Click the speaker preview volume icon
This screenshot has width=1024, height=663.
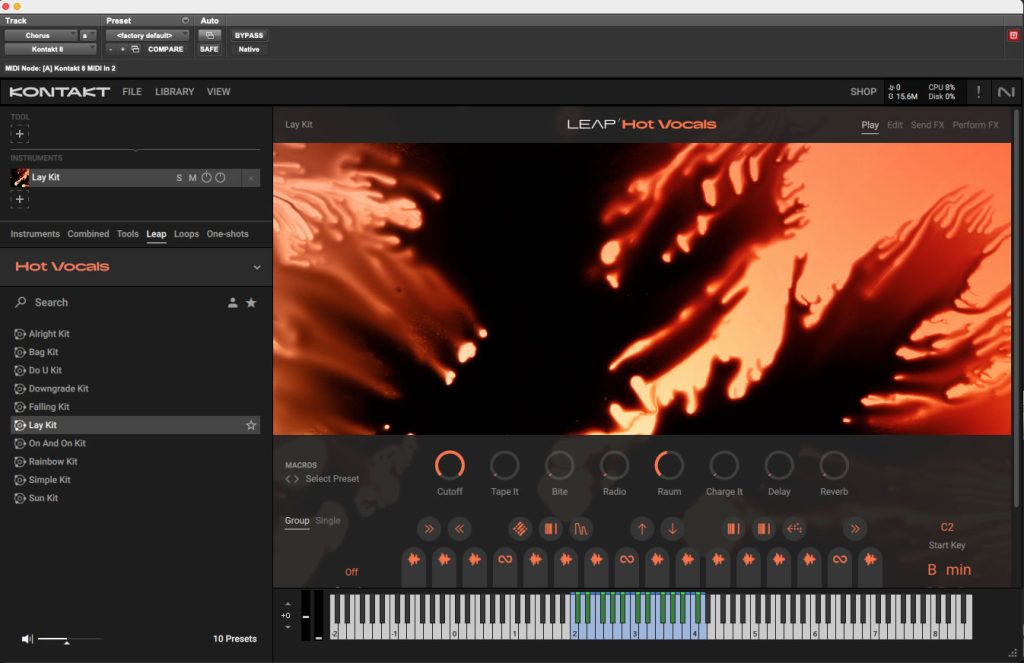[x=27, y=639]
